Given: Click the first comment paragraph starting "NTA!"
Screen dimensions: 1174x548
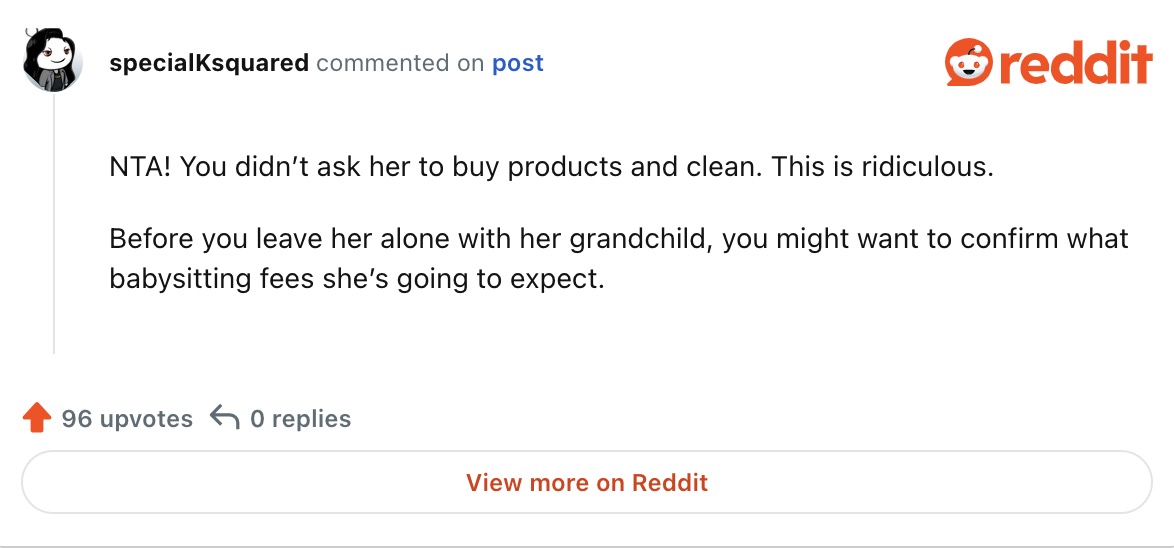Looking at the screenshot, I should 550,166.
